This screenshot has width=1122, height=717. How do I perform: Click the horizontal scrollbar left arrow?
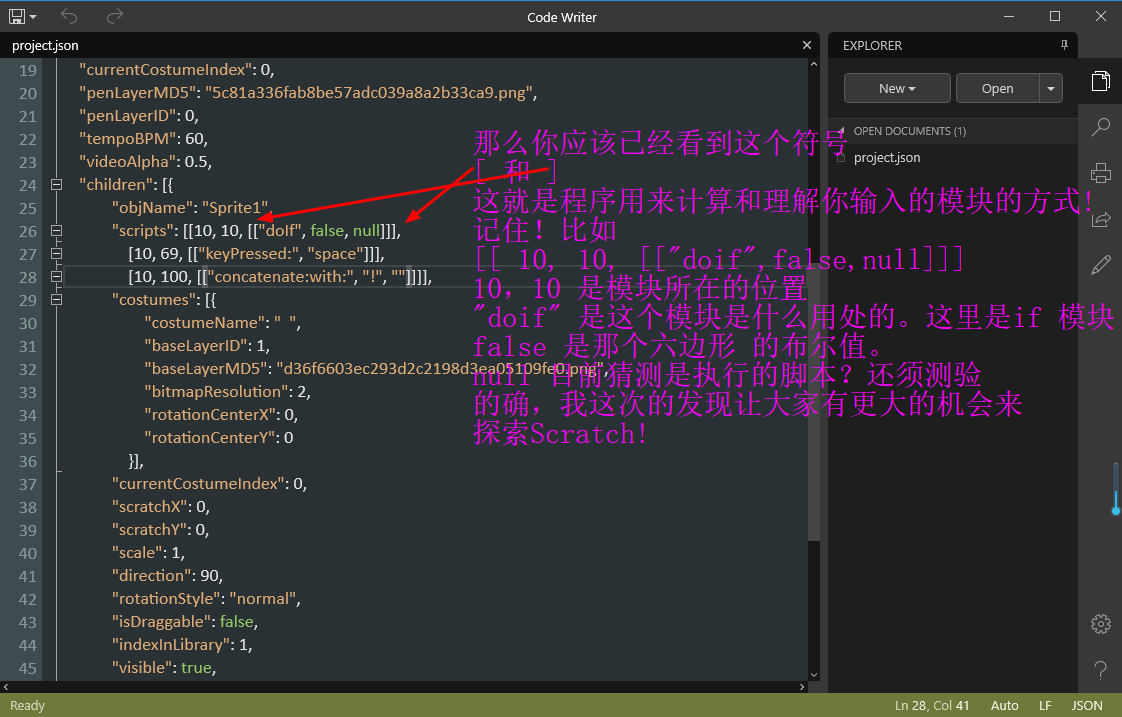tap(6, 687)
